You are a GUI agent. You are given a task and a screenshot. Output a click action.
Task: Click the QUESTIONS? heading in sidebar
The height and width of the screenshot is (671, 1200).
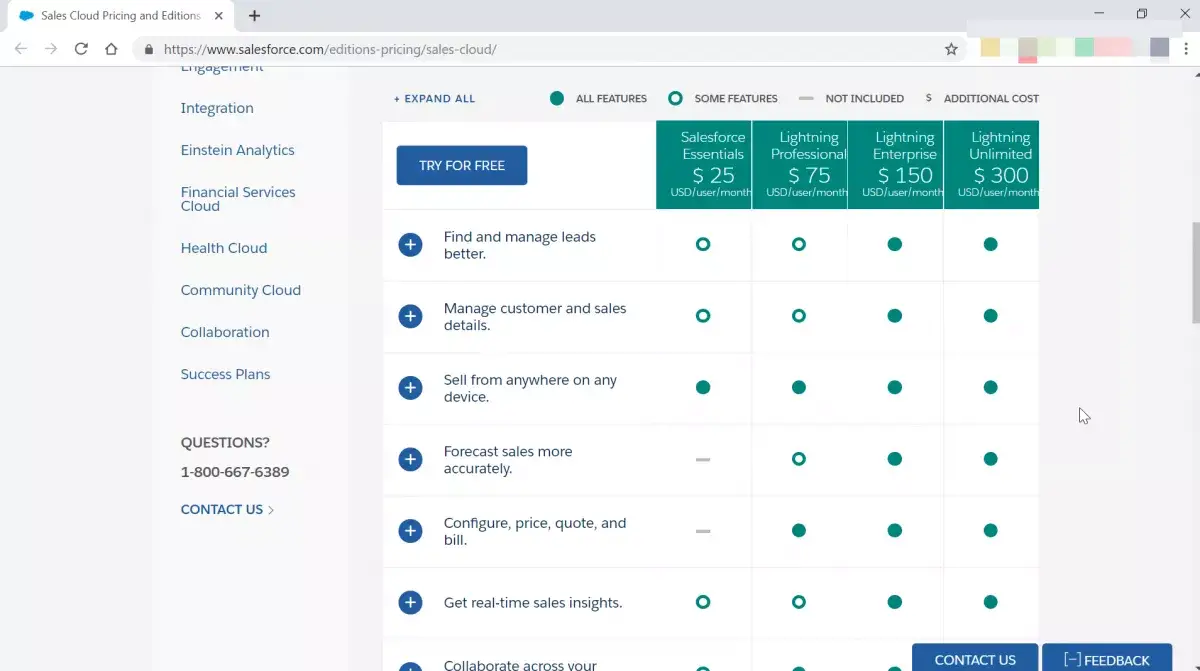225,442
